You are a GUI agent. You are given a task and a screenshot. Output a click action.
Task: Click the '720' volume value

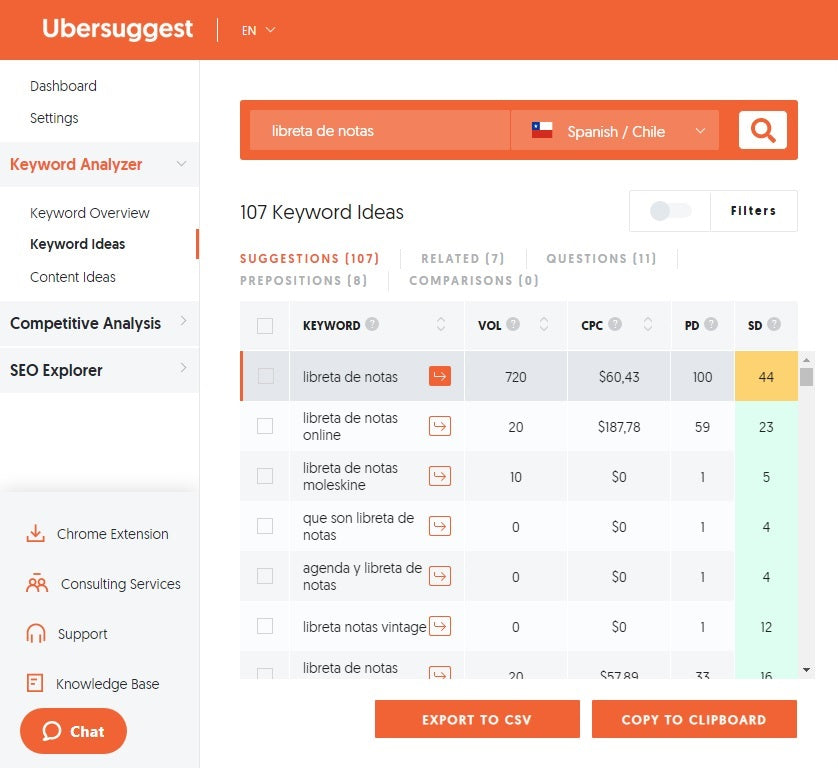coord(516,377)
